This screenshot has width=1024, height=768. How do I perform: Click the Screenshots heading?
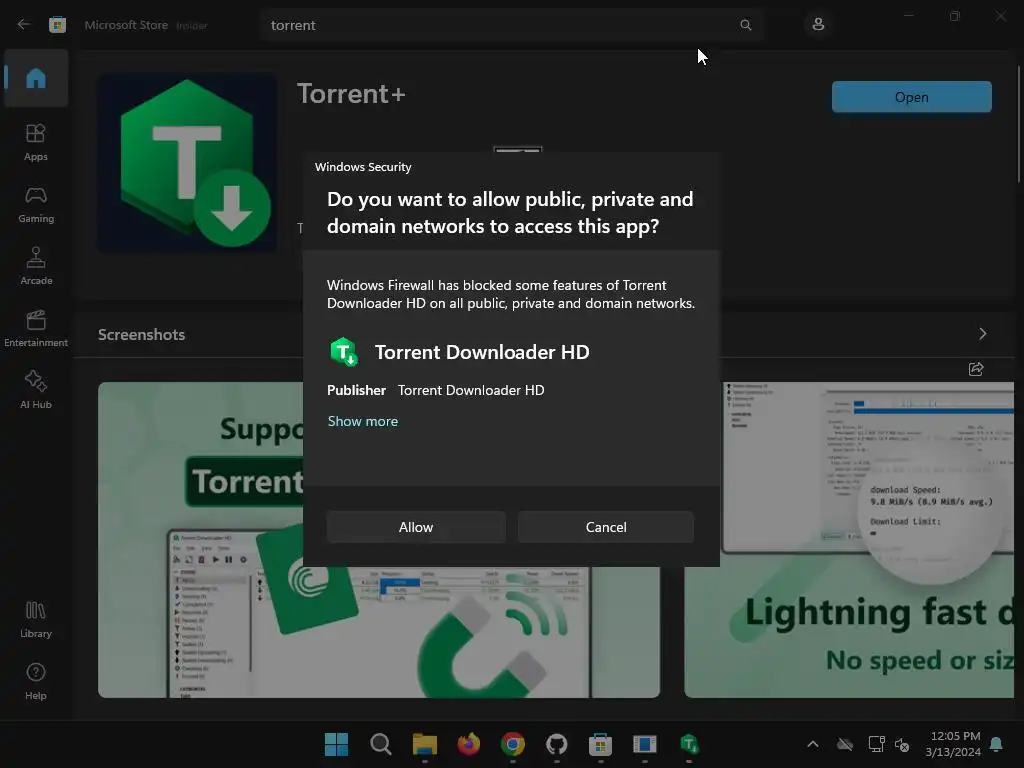click(142, 334)
